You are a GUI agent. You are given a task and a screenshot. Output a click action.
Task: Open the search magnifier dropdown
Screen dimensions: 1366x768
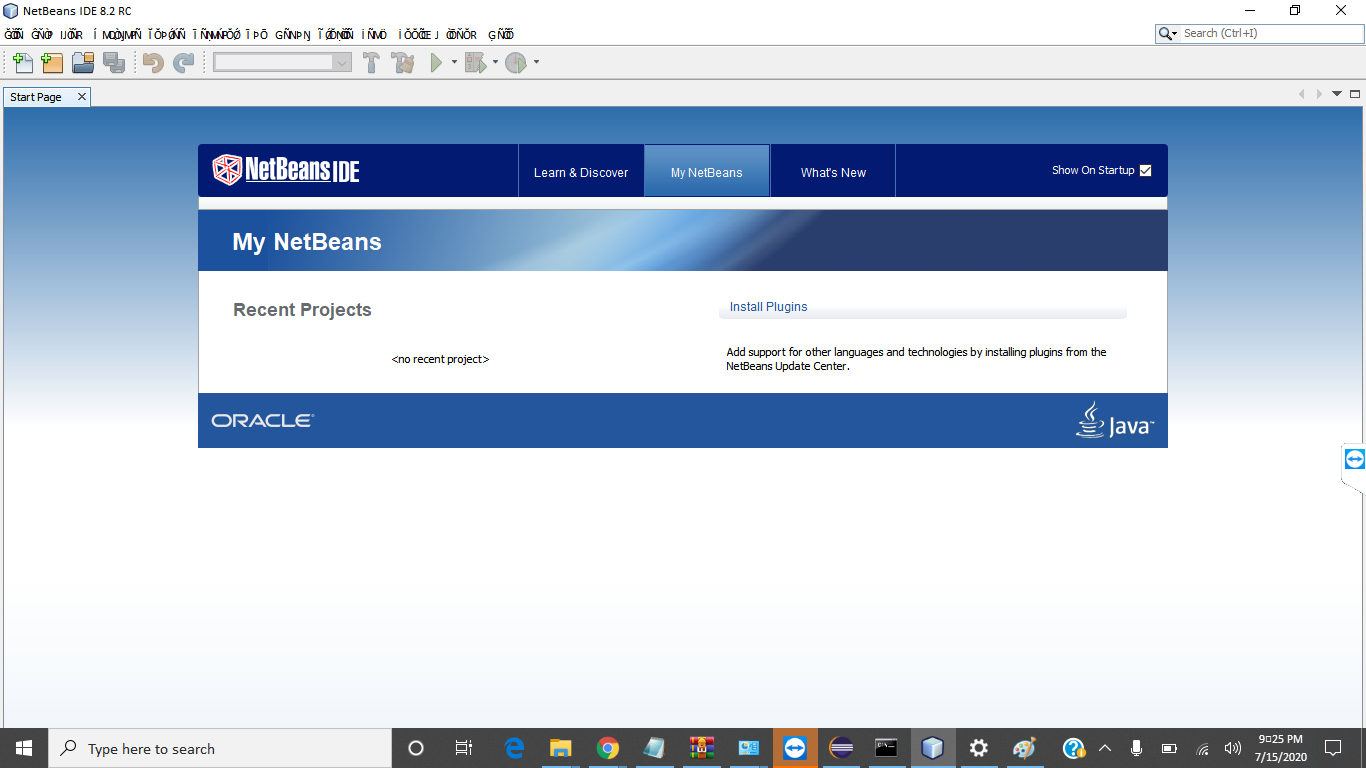[x=1168, y=33]
